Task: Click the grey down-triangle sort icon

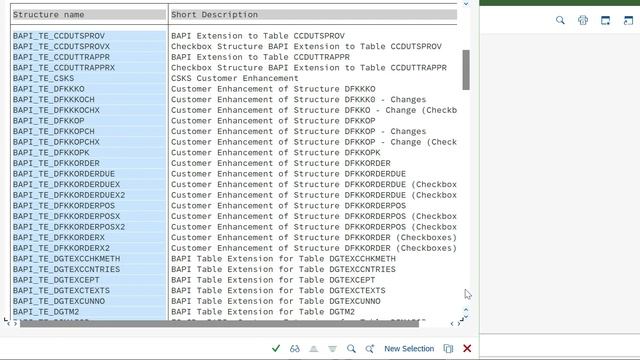Action: coord(332,349)
